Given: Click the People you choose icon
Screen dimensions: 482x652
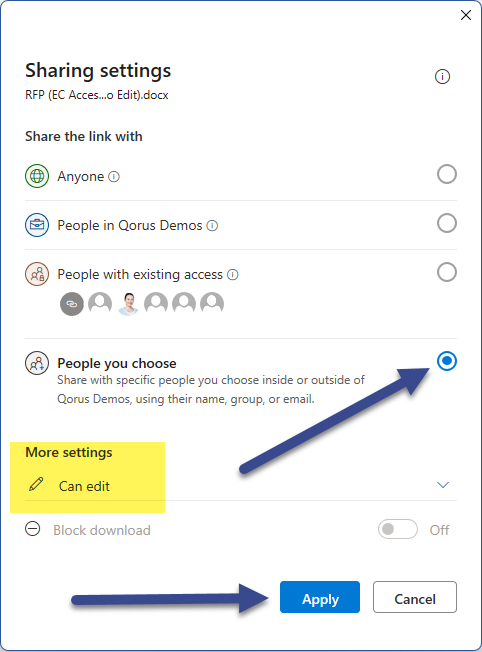Looking at the screenshot, I should pos(37,363).
